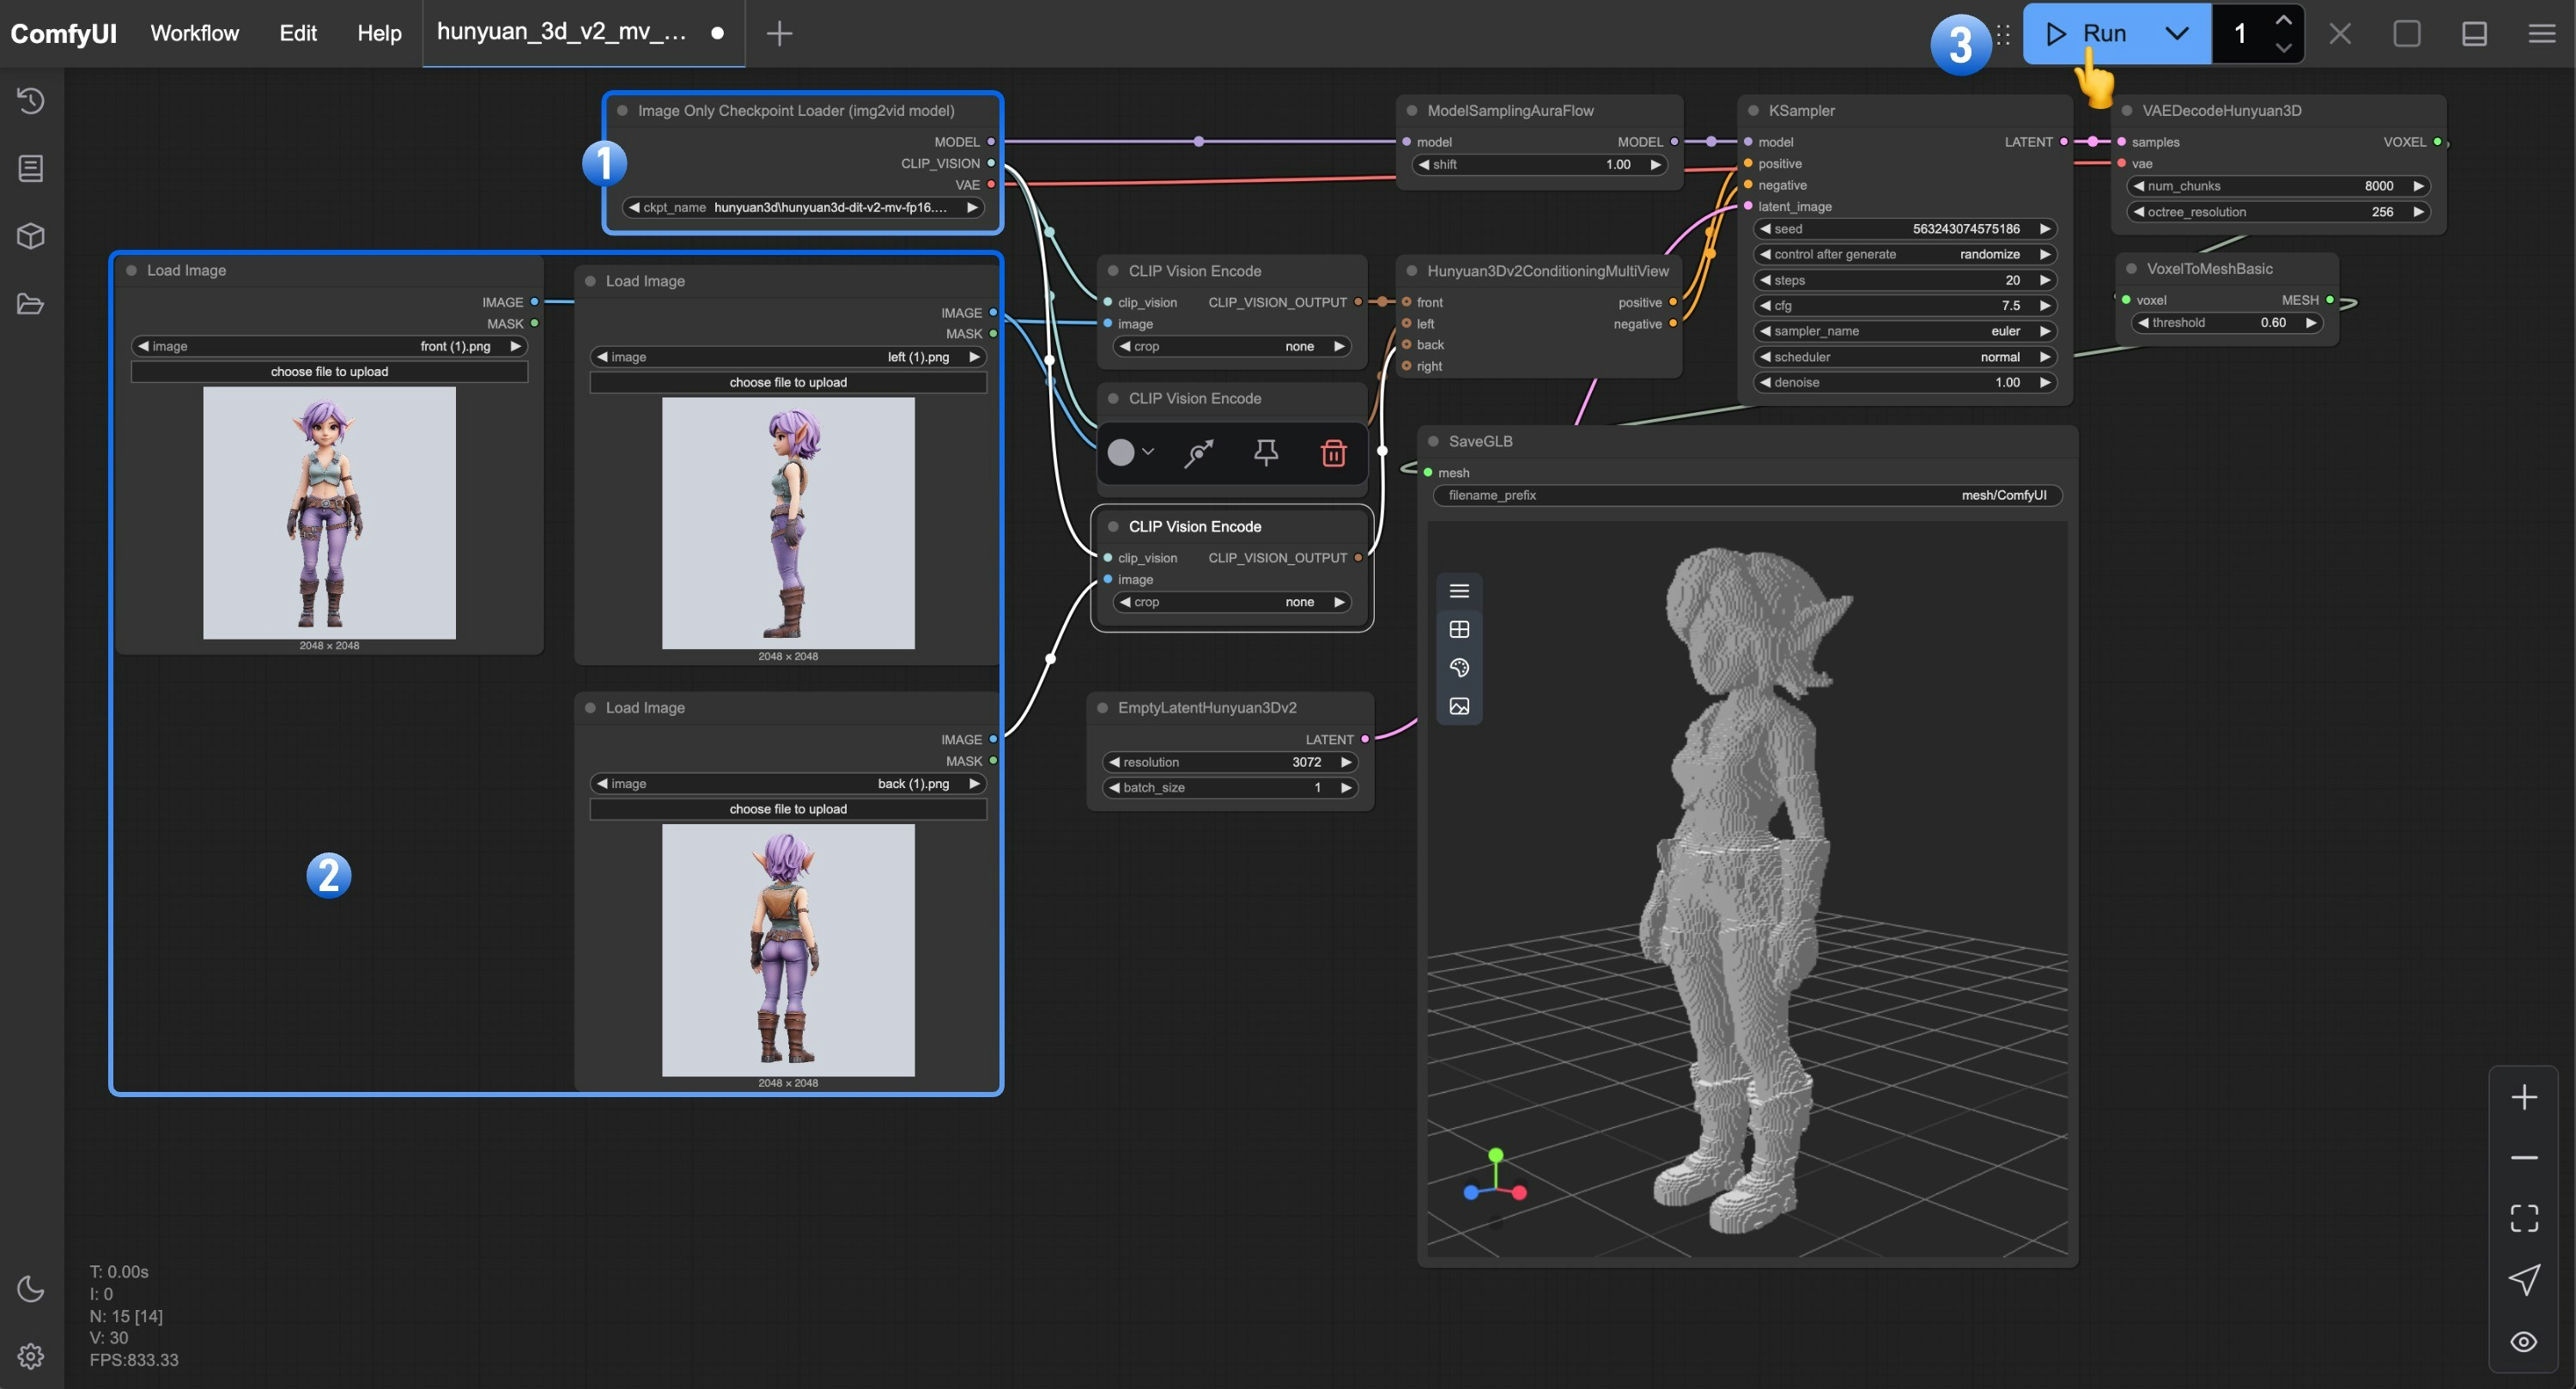The width and height of the screenshot is (2576, 1389).
Task: Select the palette icon in the 3D preview
Action: pos(1459,667)
